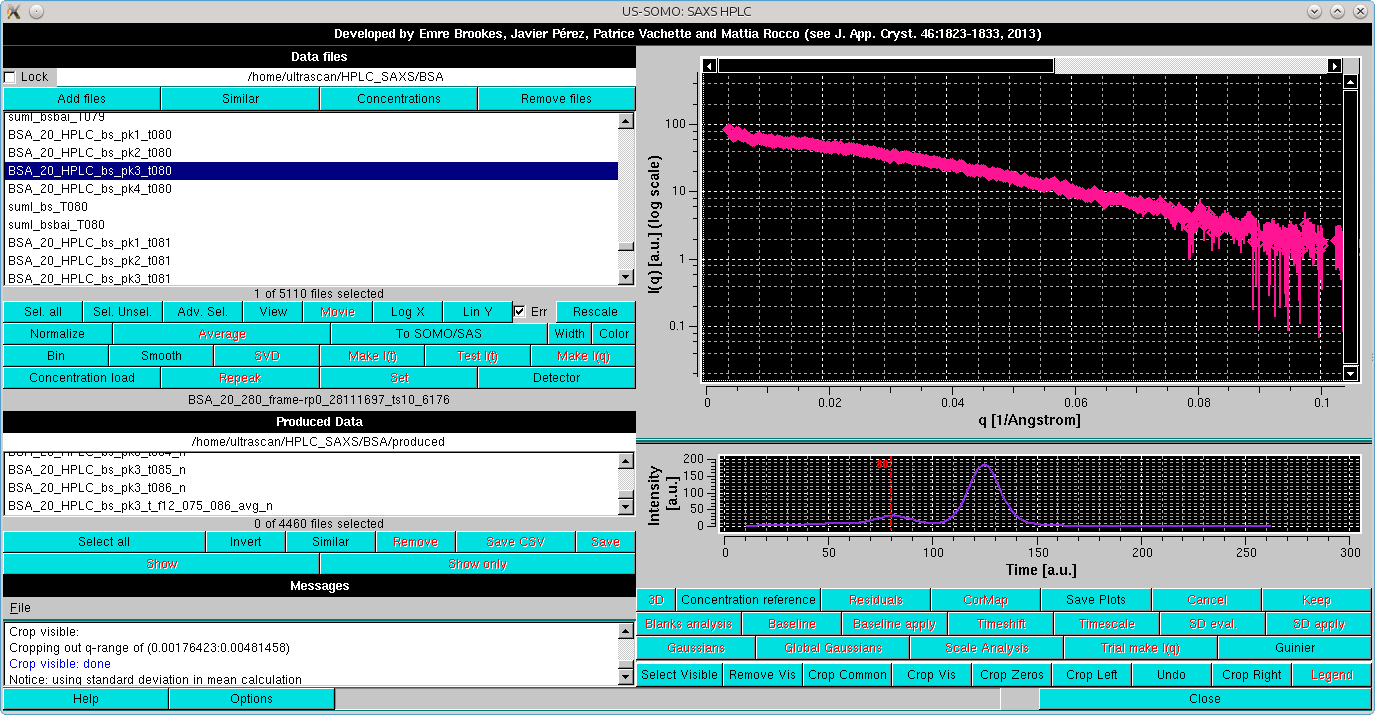Click the Undo button

pos(1171,675)
